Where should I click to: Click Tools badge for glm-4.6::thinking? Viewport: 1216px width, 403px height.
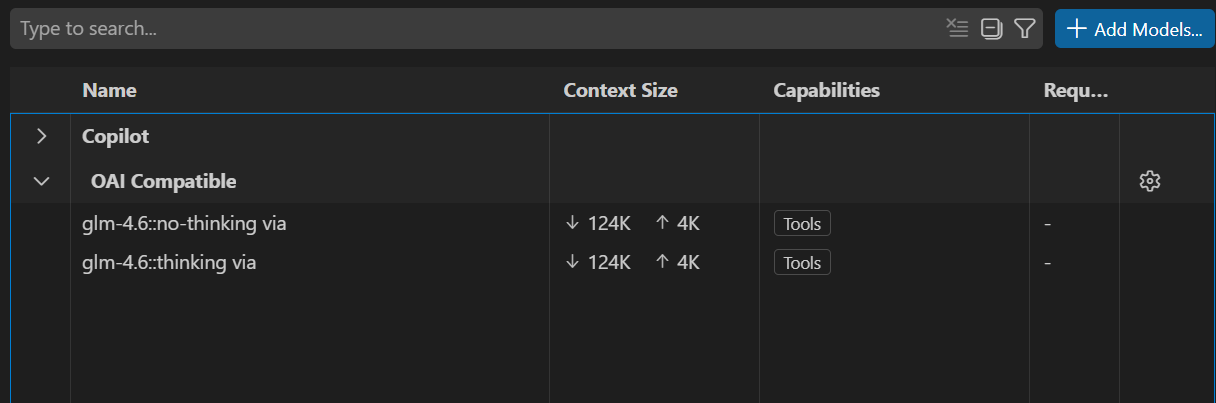pos(802,263)
